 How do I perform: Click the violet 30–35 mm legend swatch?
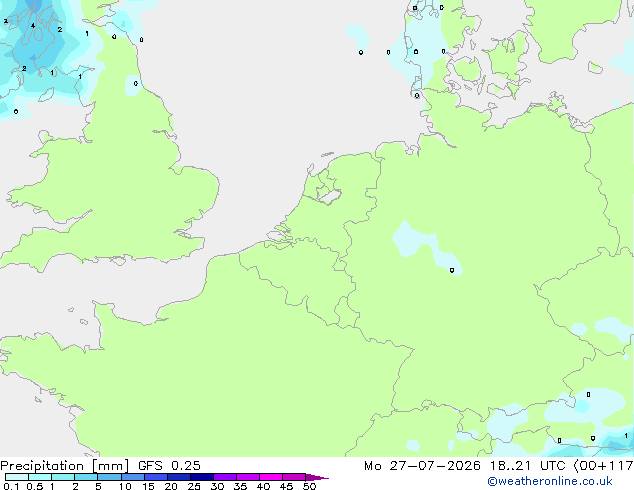225,477
